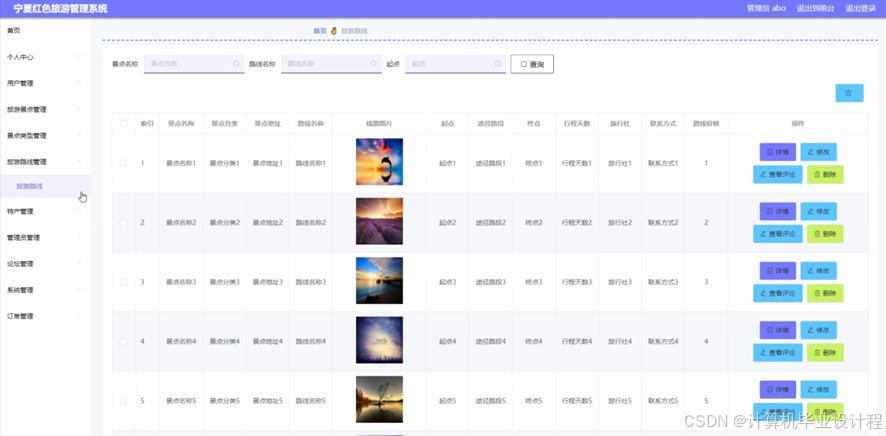Focus the 起点 search input
This screenshot has height=436, width=886.
(455, 64)
